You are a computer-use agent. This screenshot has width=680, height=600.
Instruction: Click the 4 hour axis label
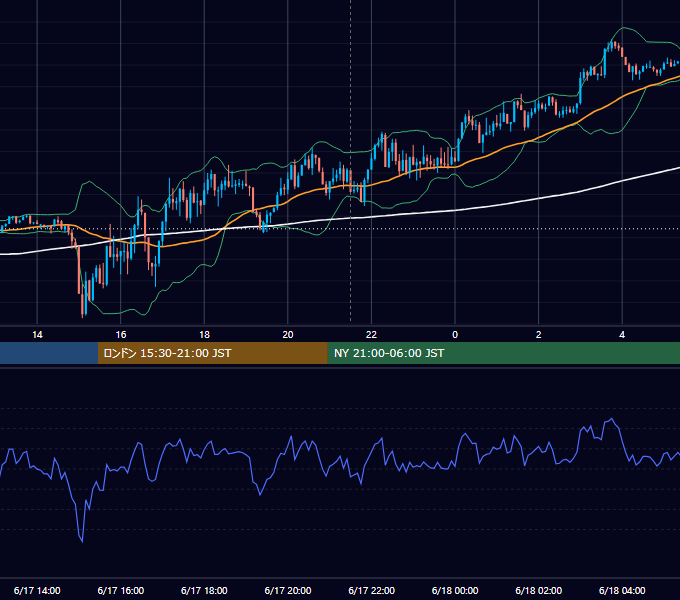pos(622,335)
